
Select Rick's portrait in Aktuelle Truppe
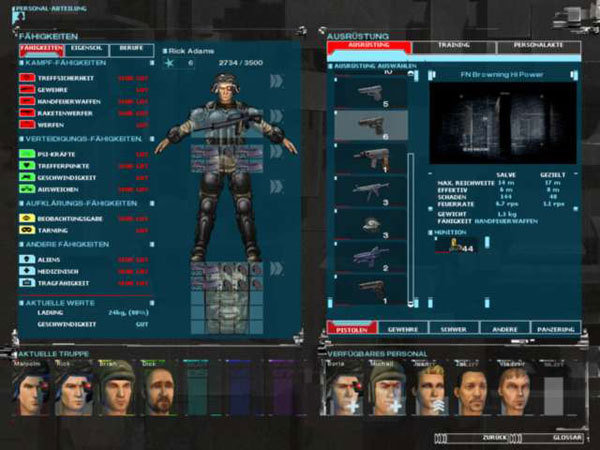(74, 387)
